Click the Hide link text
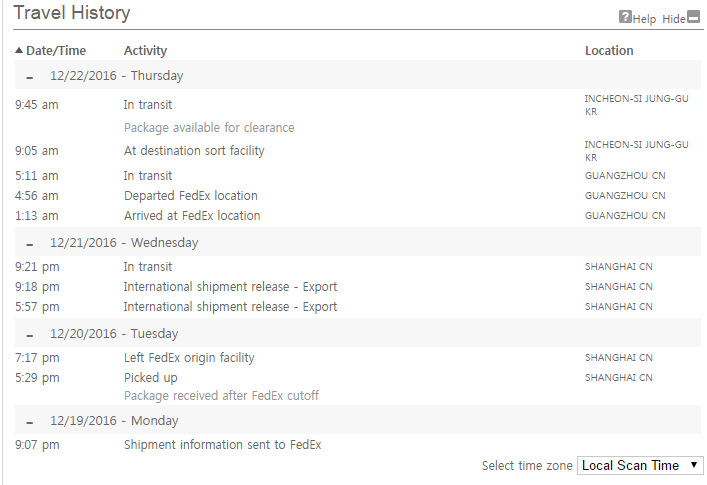 [674, 19]
